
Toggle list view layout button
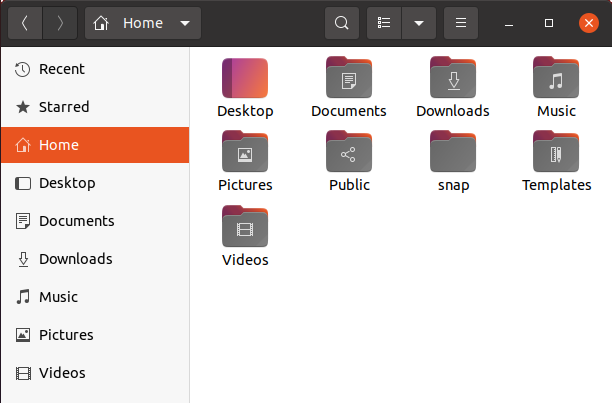click(x=384, y=23)
